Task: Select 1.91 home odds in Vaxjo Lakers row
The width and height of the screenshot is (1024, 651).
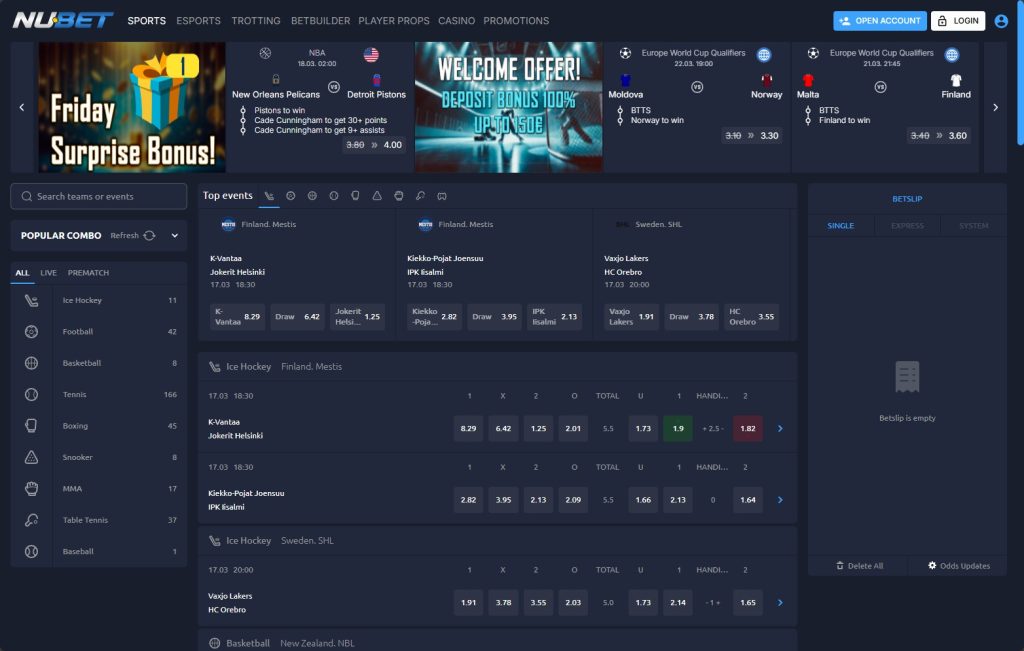Action: (468, 602)
